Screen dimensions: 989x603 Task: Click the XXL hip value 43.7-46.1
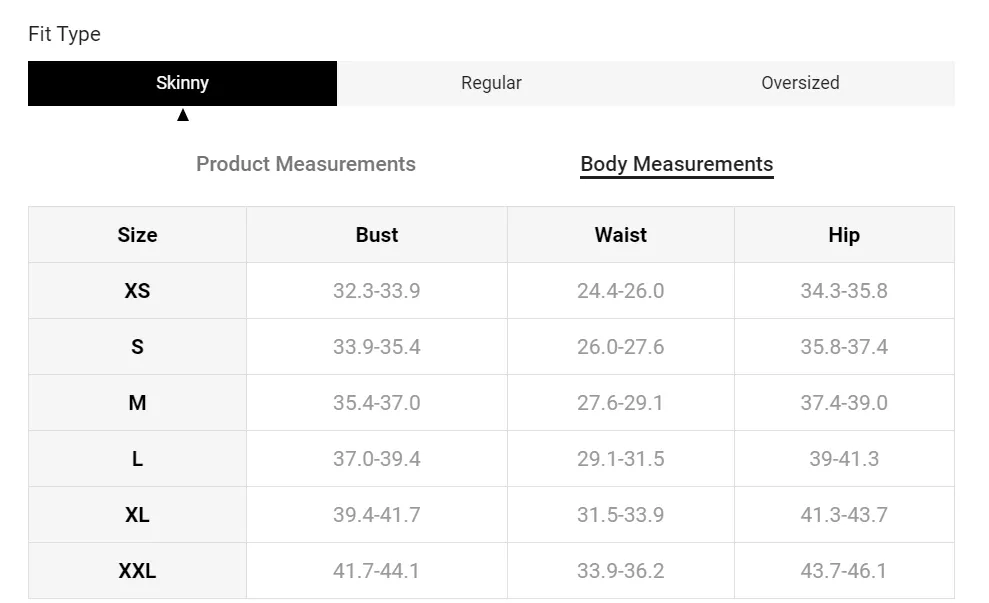tap(844, 571)
